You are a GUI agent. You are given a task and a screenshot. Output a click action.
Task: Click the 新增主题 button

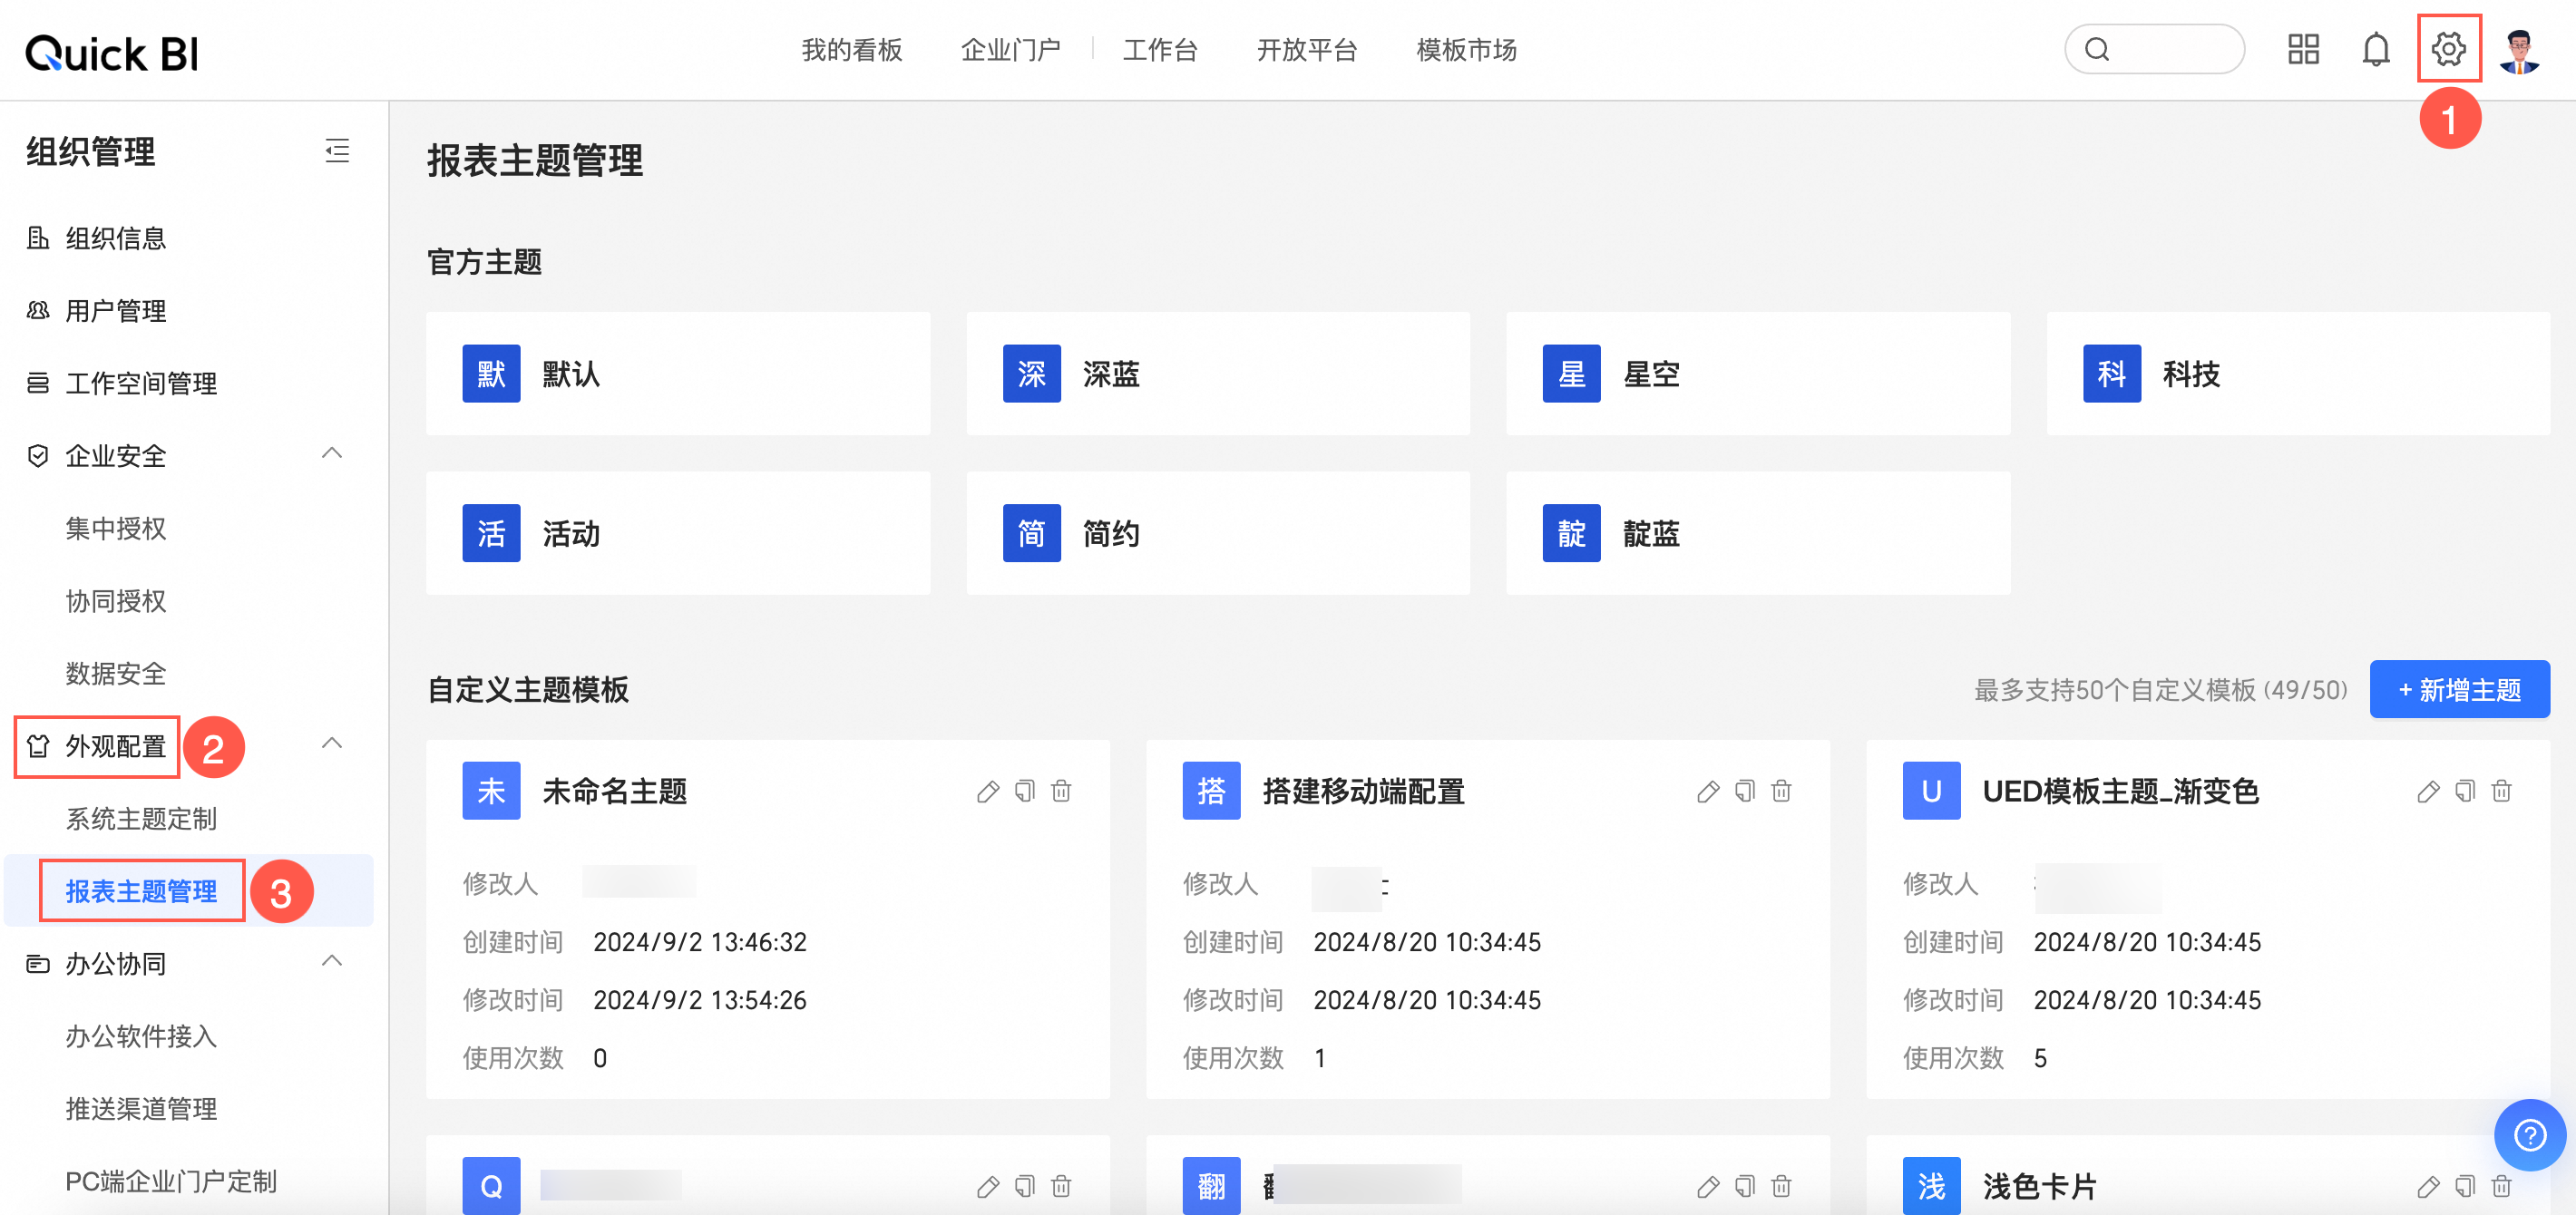(2458, 689)
